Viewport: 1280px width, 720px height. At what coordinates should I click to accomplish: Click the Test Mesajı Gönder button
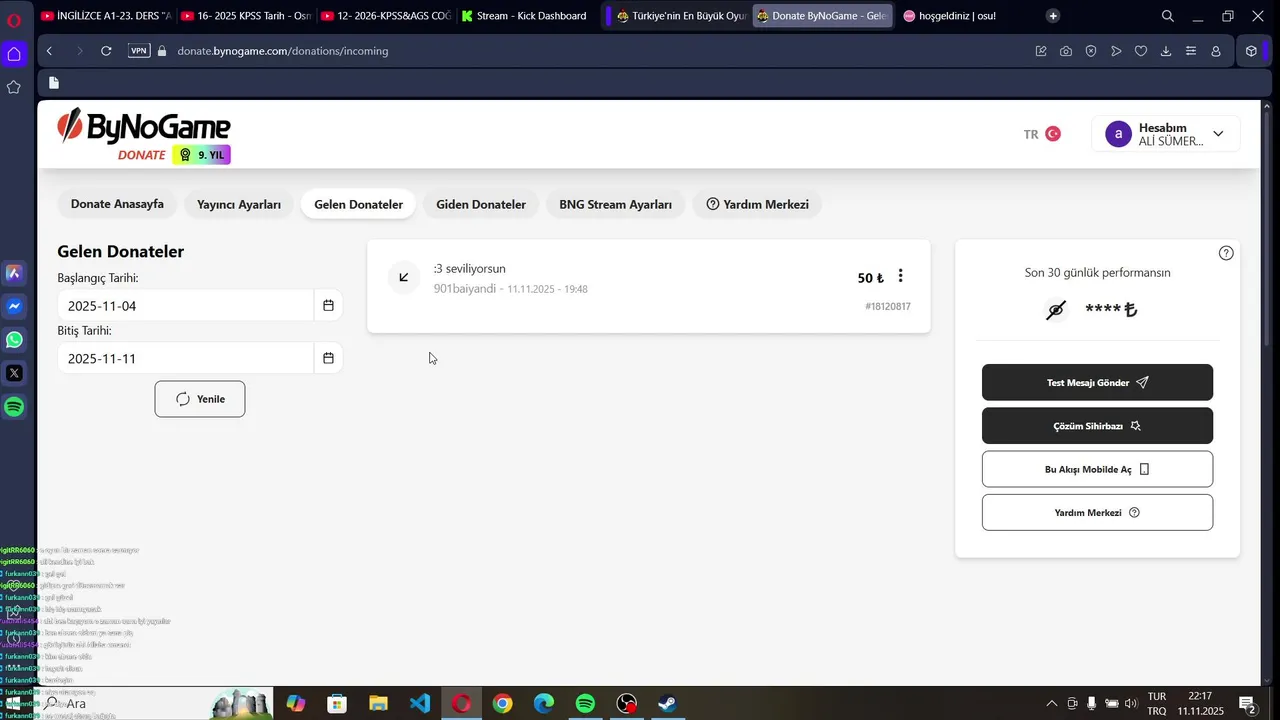[x=1097, y=382]
